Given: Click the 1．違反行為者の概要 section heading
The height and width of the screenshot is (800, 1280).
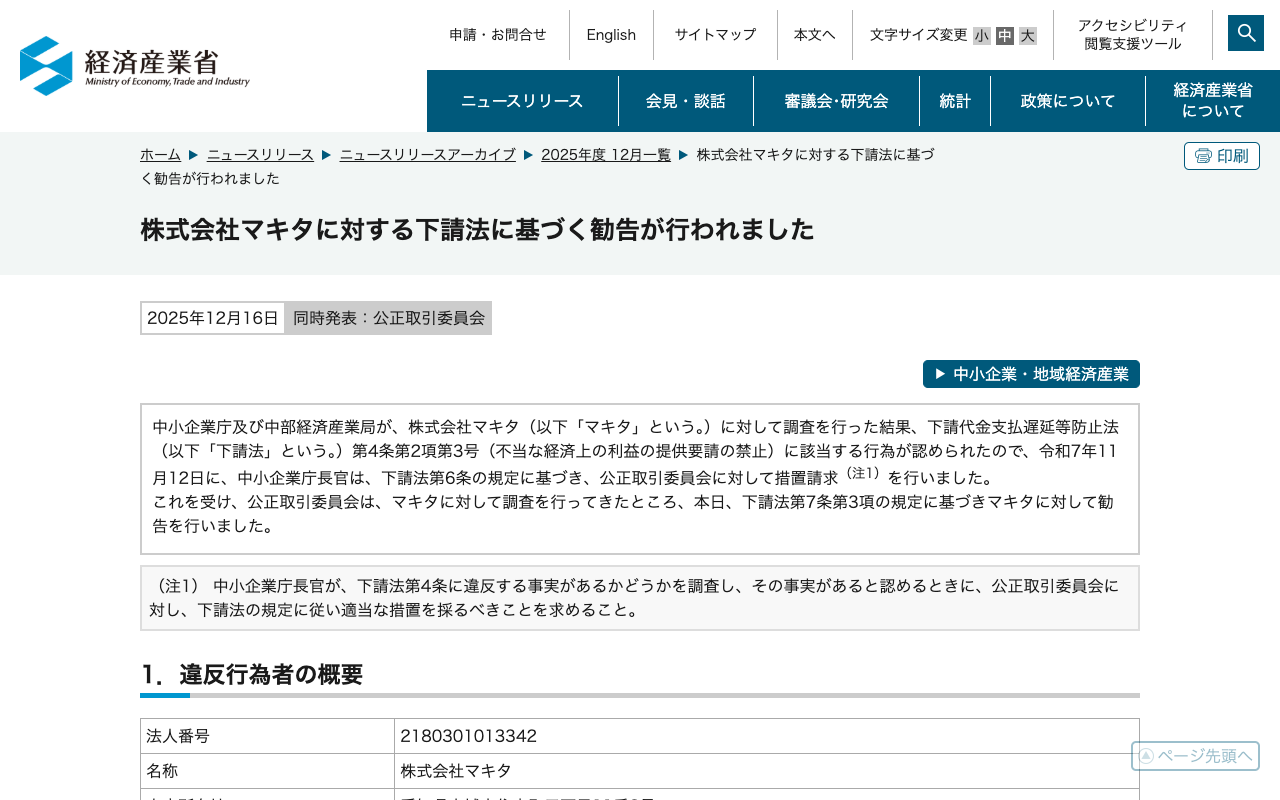Looking at the screenshot, I should pos(251,675).
